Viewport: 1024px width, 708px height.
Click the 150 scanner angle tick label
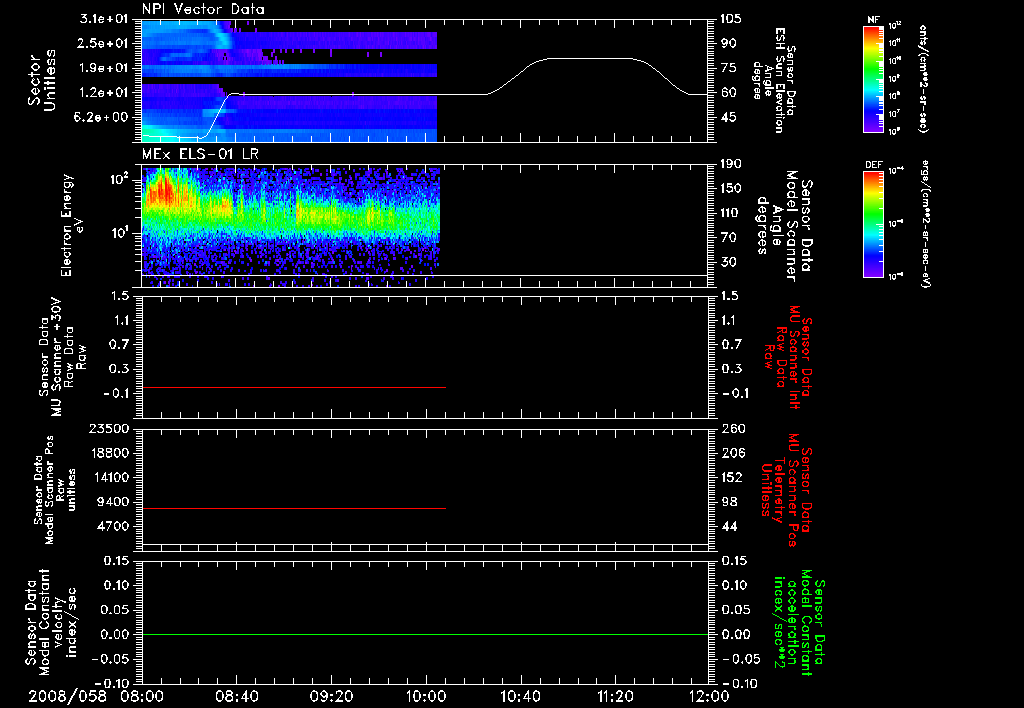coord(731,189)
